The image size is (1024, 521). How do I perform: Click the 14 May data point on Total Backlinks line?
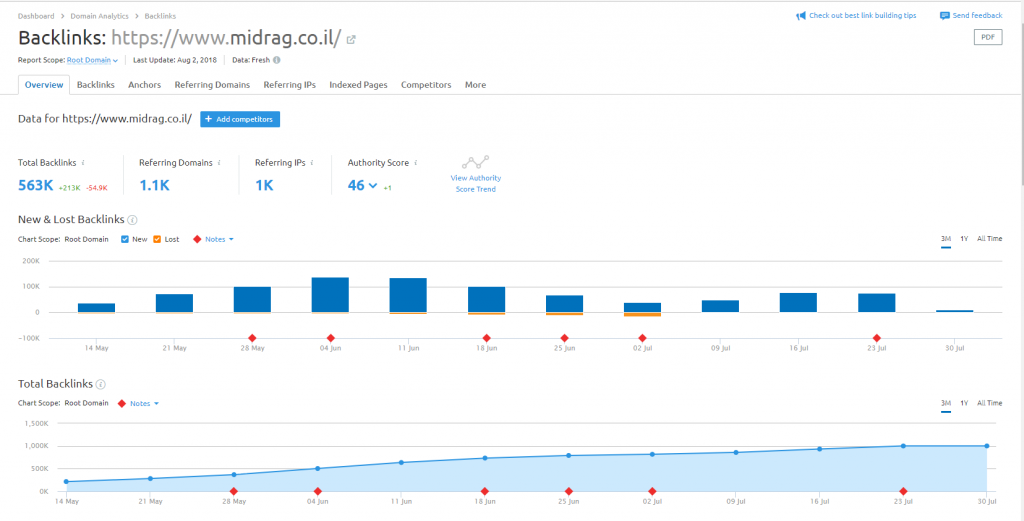(66, 482)
